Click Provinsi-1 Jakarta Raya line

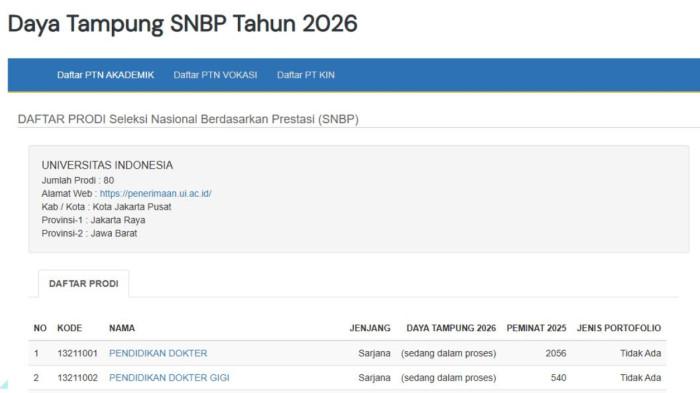pyautogui.click(x=93, y=220)
